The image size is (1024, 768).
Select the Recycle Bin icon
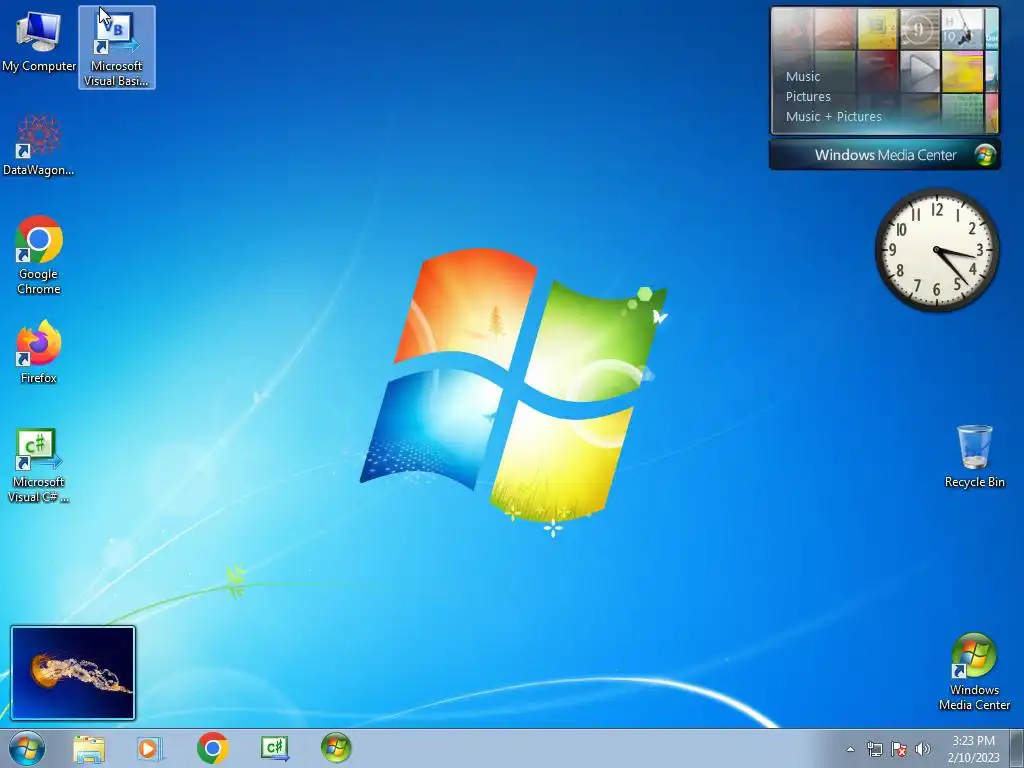click(x=974, y=456)
